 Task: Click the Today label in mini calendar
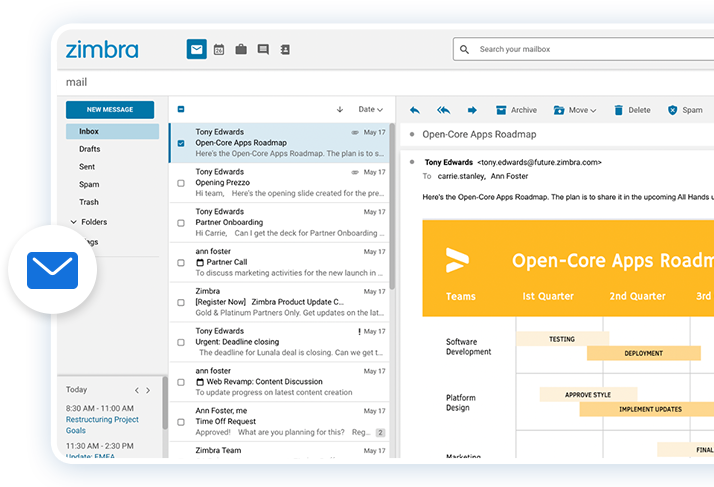pyautogui.click(x=76, y=390)
